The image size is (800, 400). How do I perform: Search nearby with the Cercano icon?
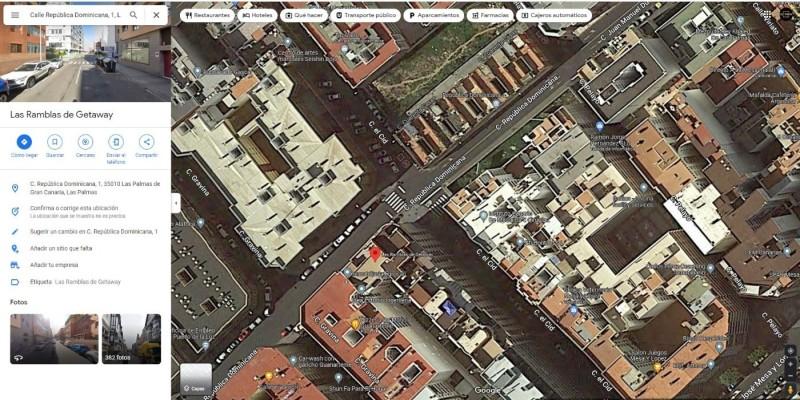(85, 142)
